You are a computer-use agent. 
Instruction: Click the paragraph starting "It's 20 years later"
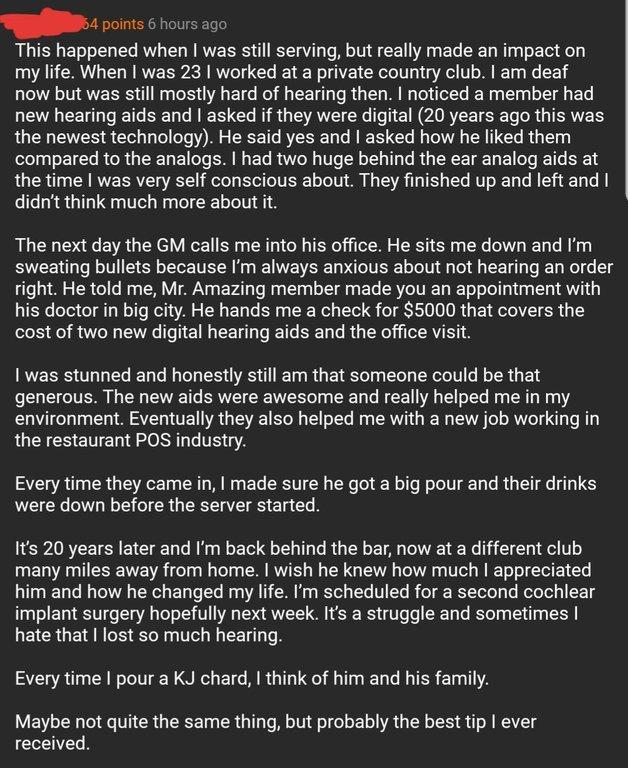(305, 592)
